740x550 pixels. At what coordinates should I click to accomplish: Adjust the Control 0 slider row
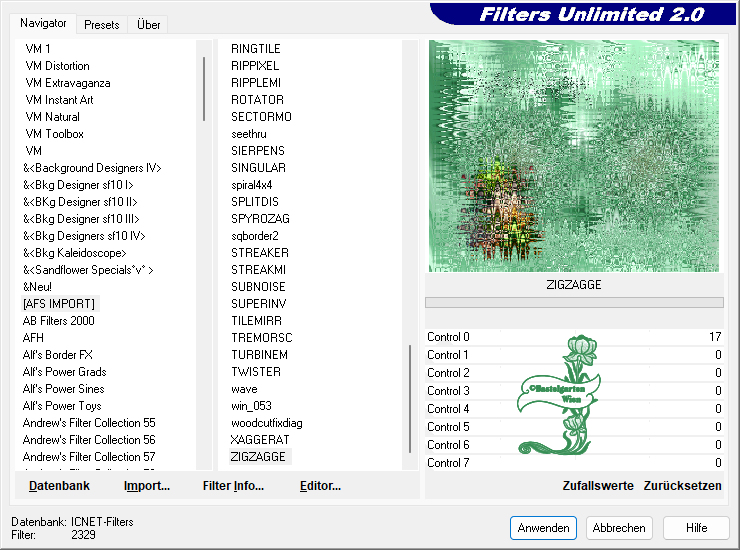pyautogui.click(x=574, y=337)
